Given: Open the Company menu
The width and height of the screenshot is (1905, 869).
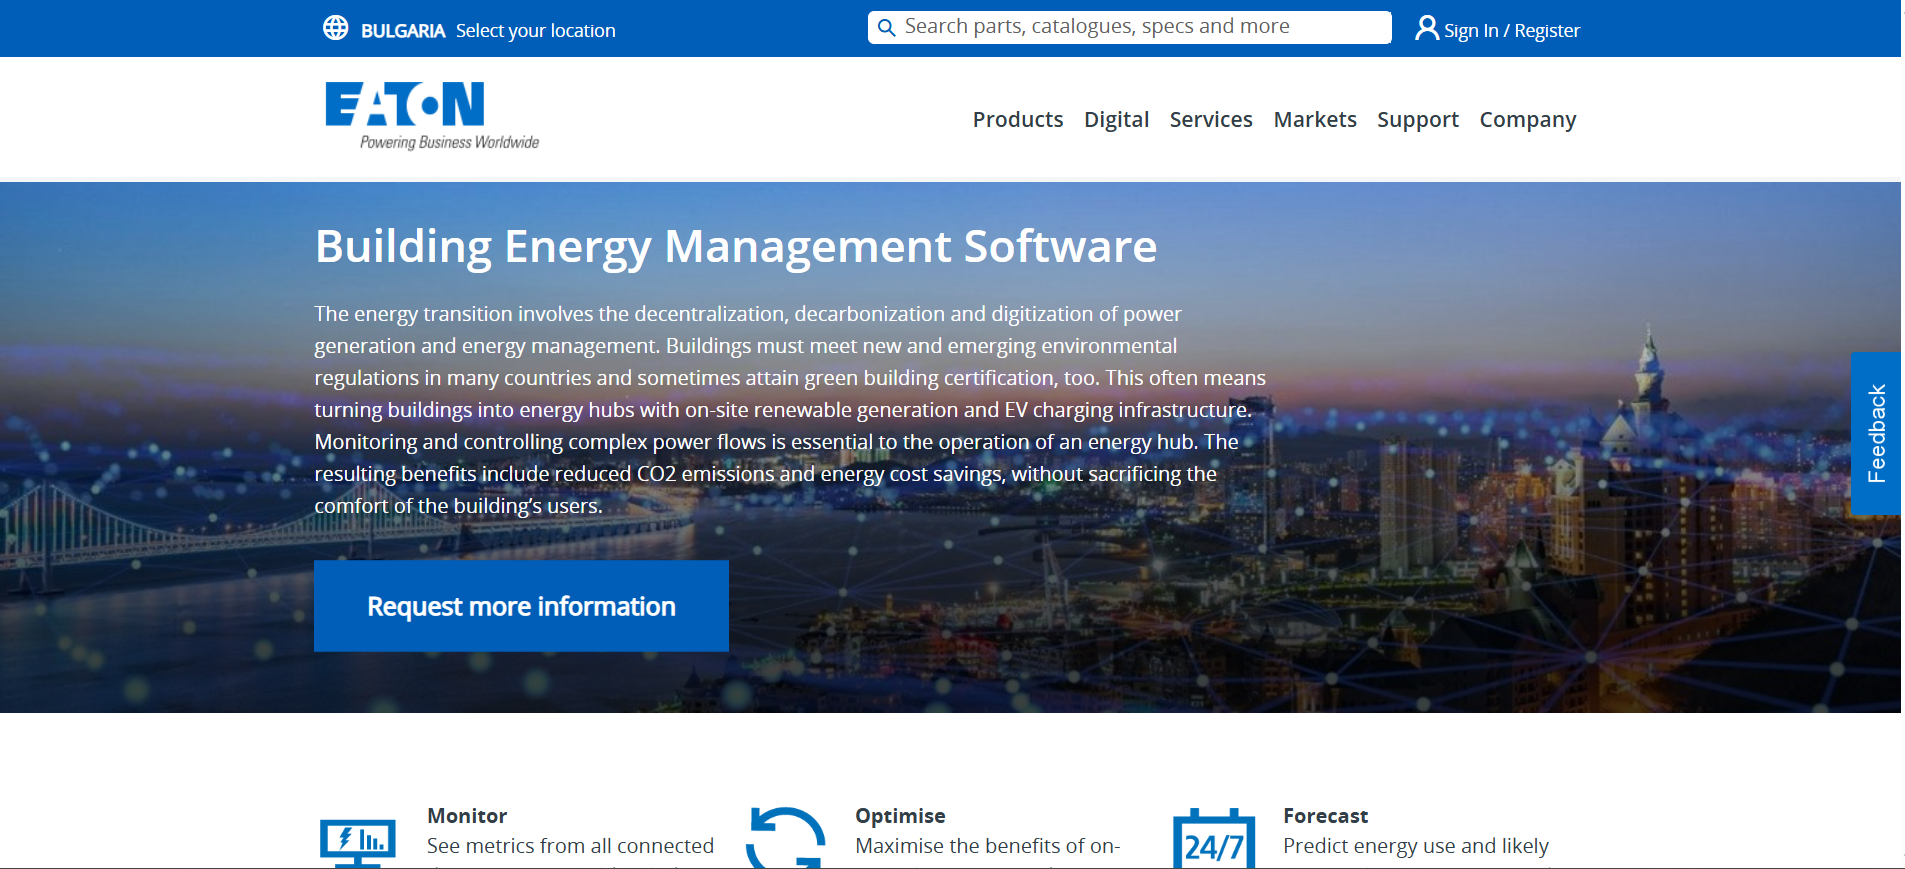Looking at the screenshot, I should tap(1528, 120).
